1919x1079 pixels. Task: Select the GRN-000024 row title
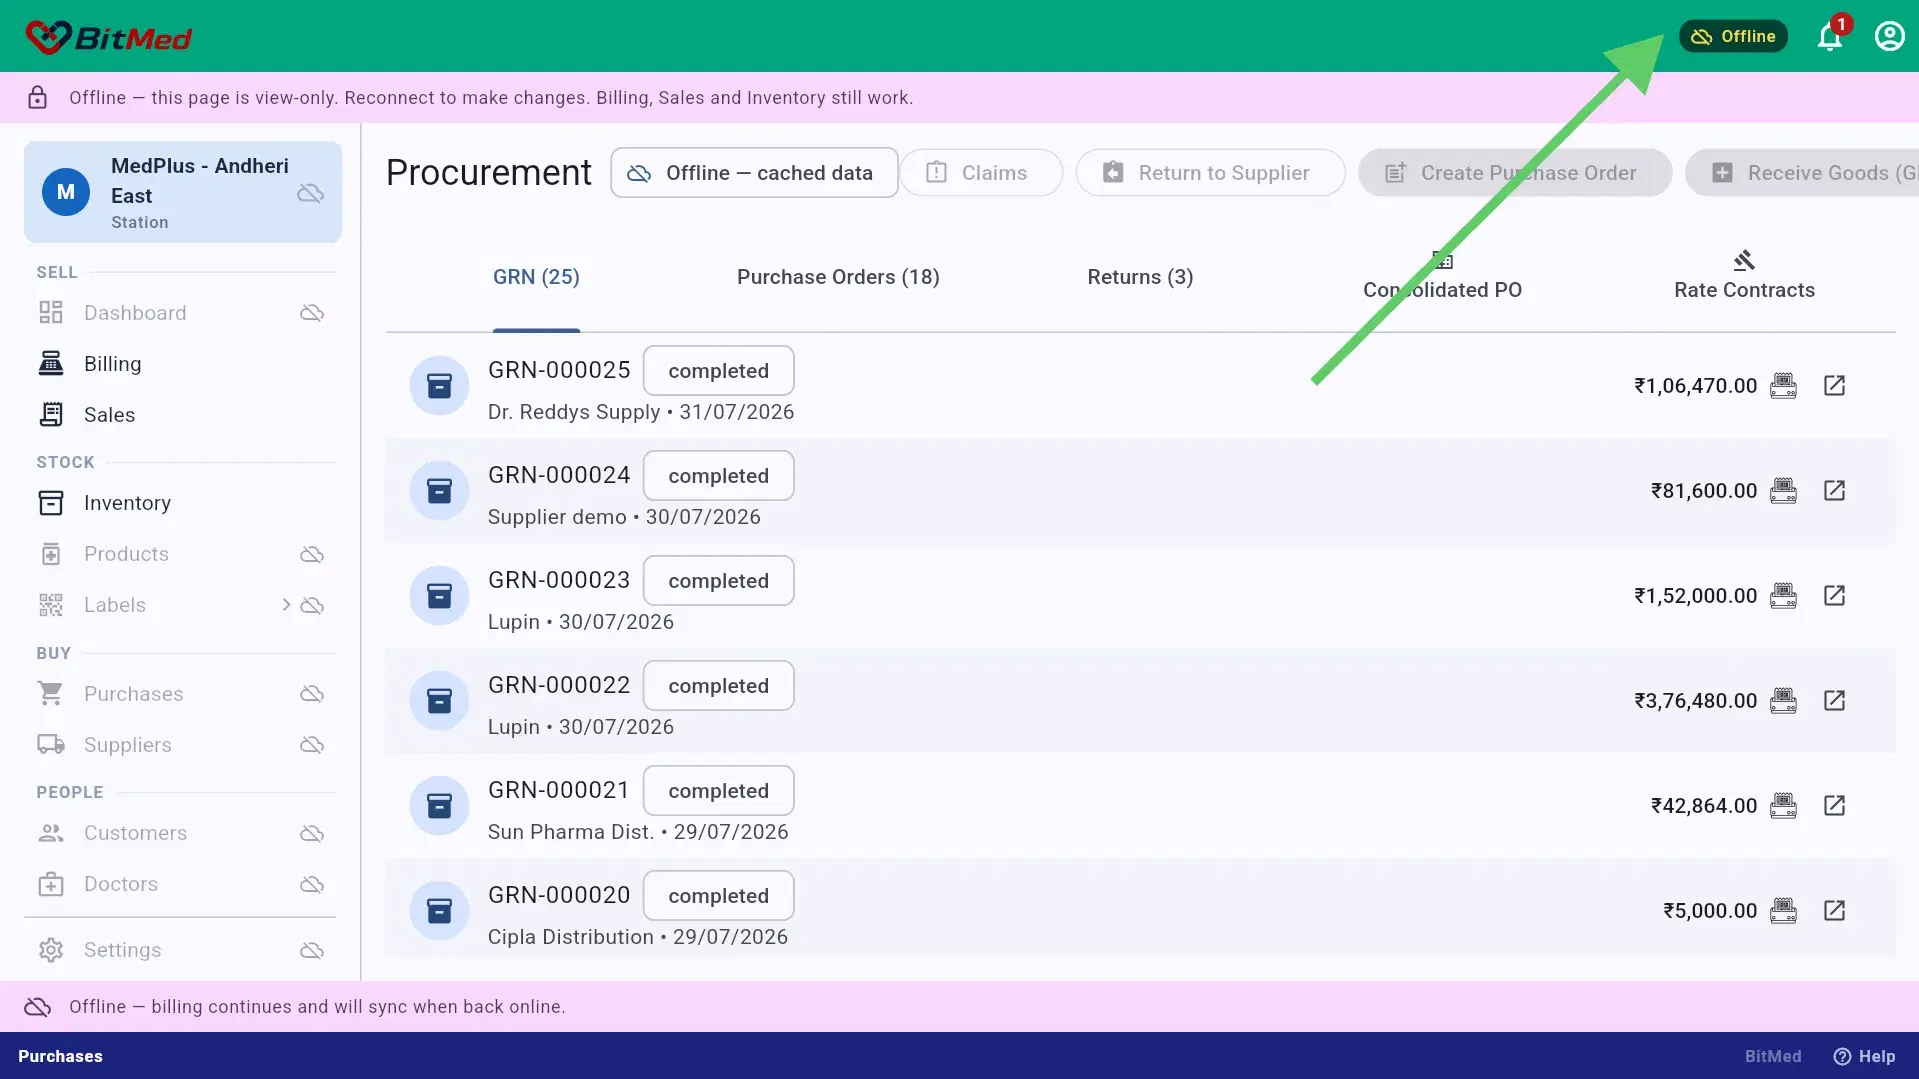coord(559,475)
